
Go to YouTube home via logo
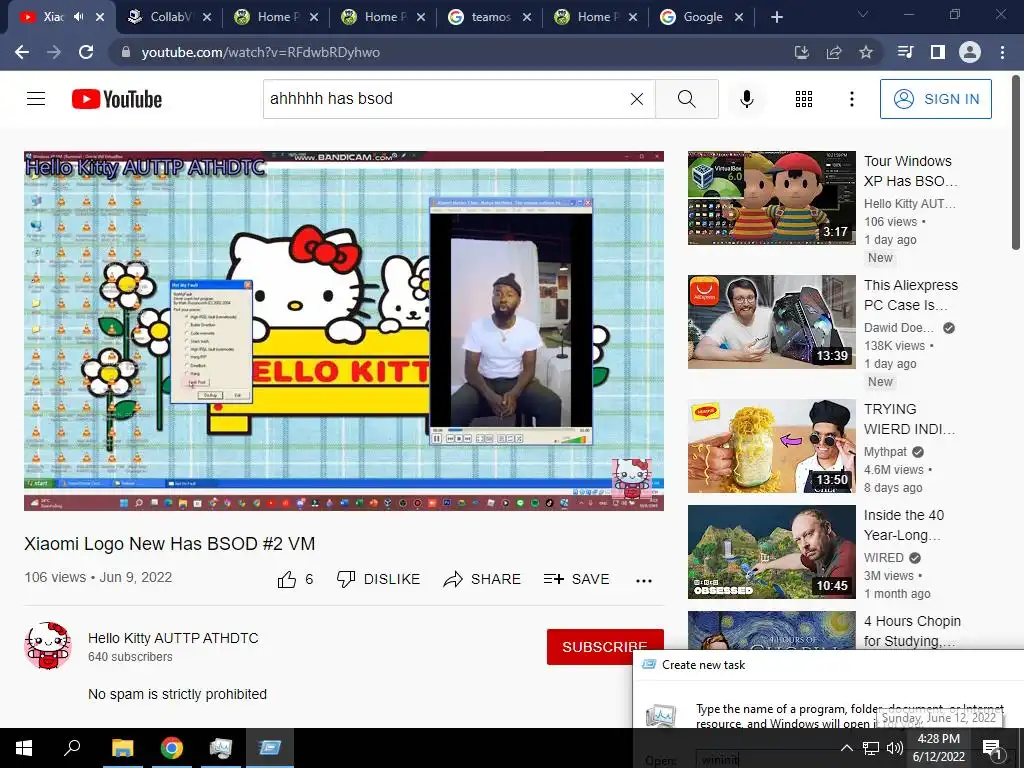click(117, 99)
